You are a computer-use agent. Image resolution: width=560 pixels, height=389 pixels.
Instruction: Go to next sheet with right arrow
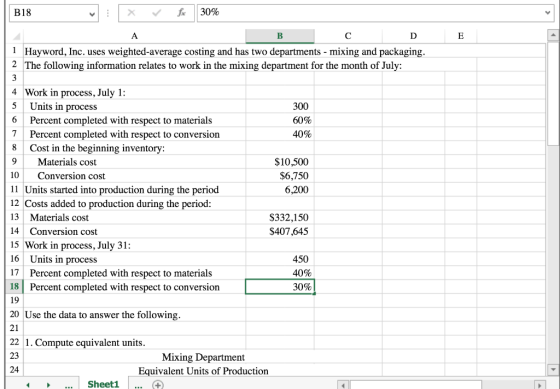pyautogui.click(x=48, y=385)
